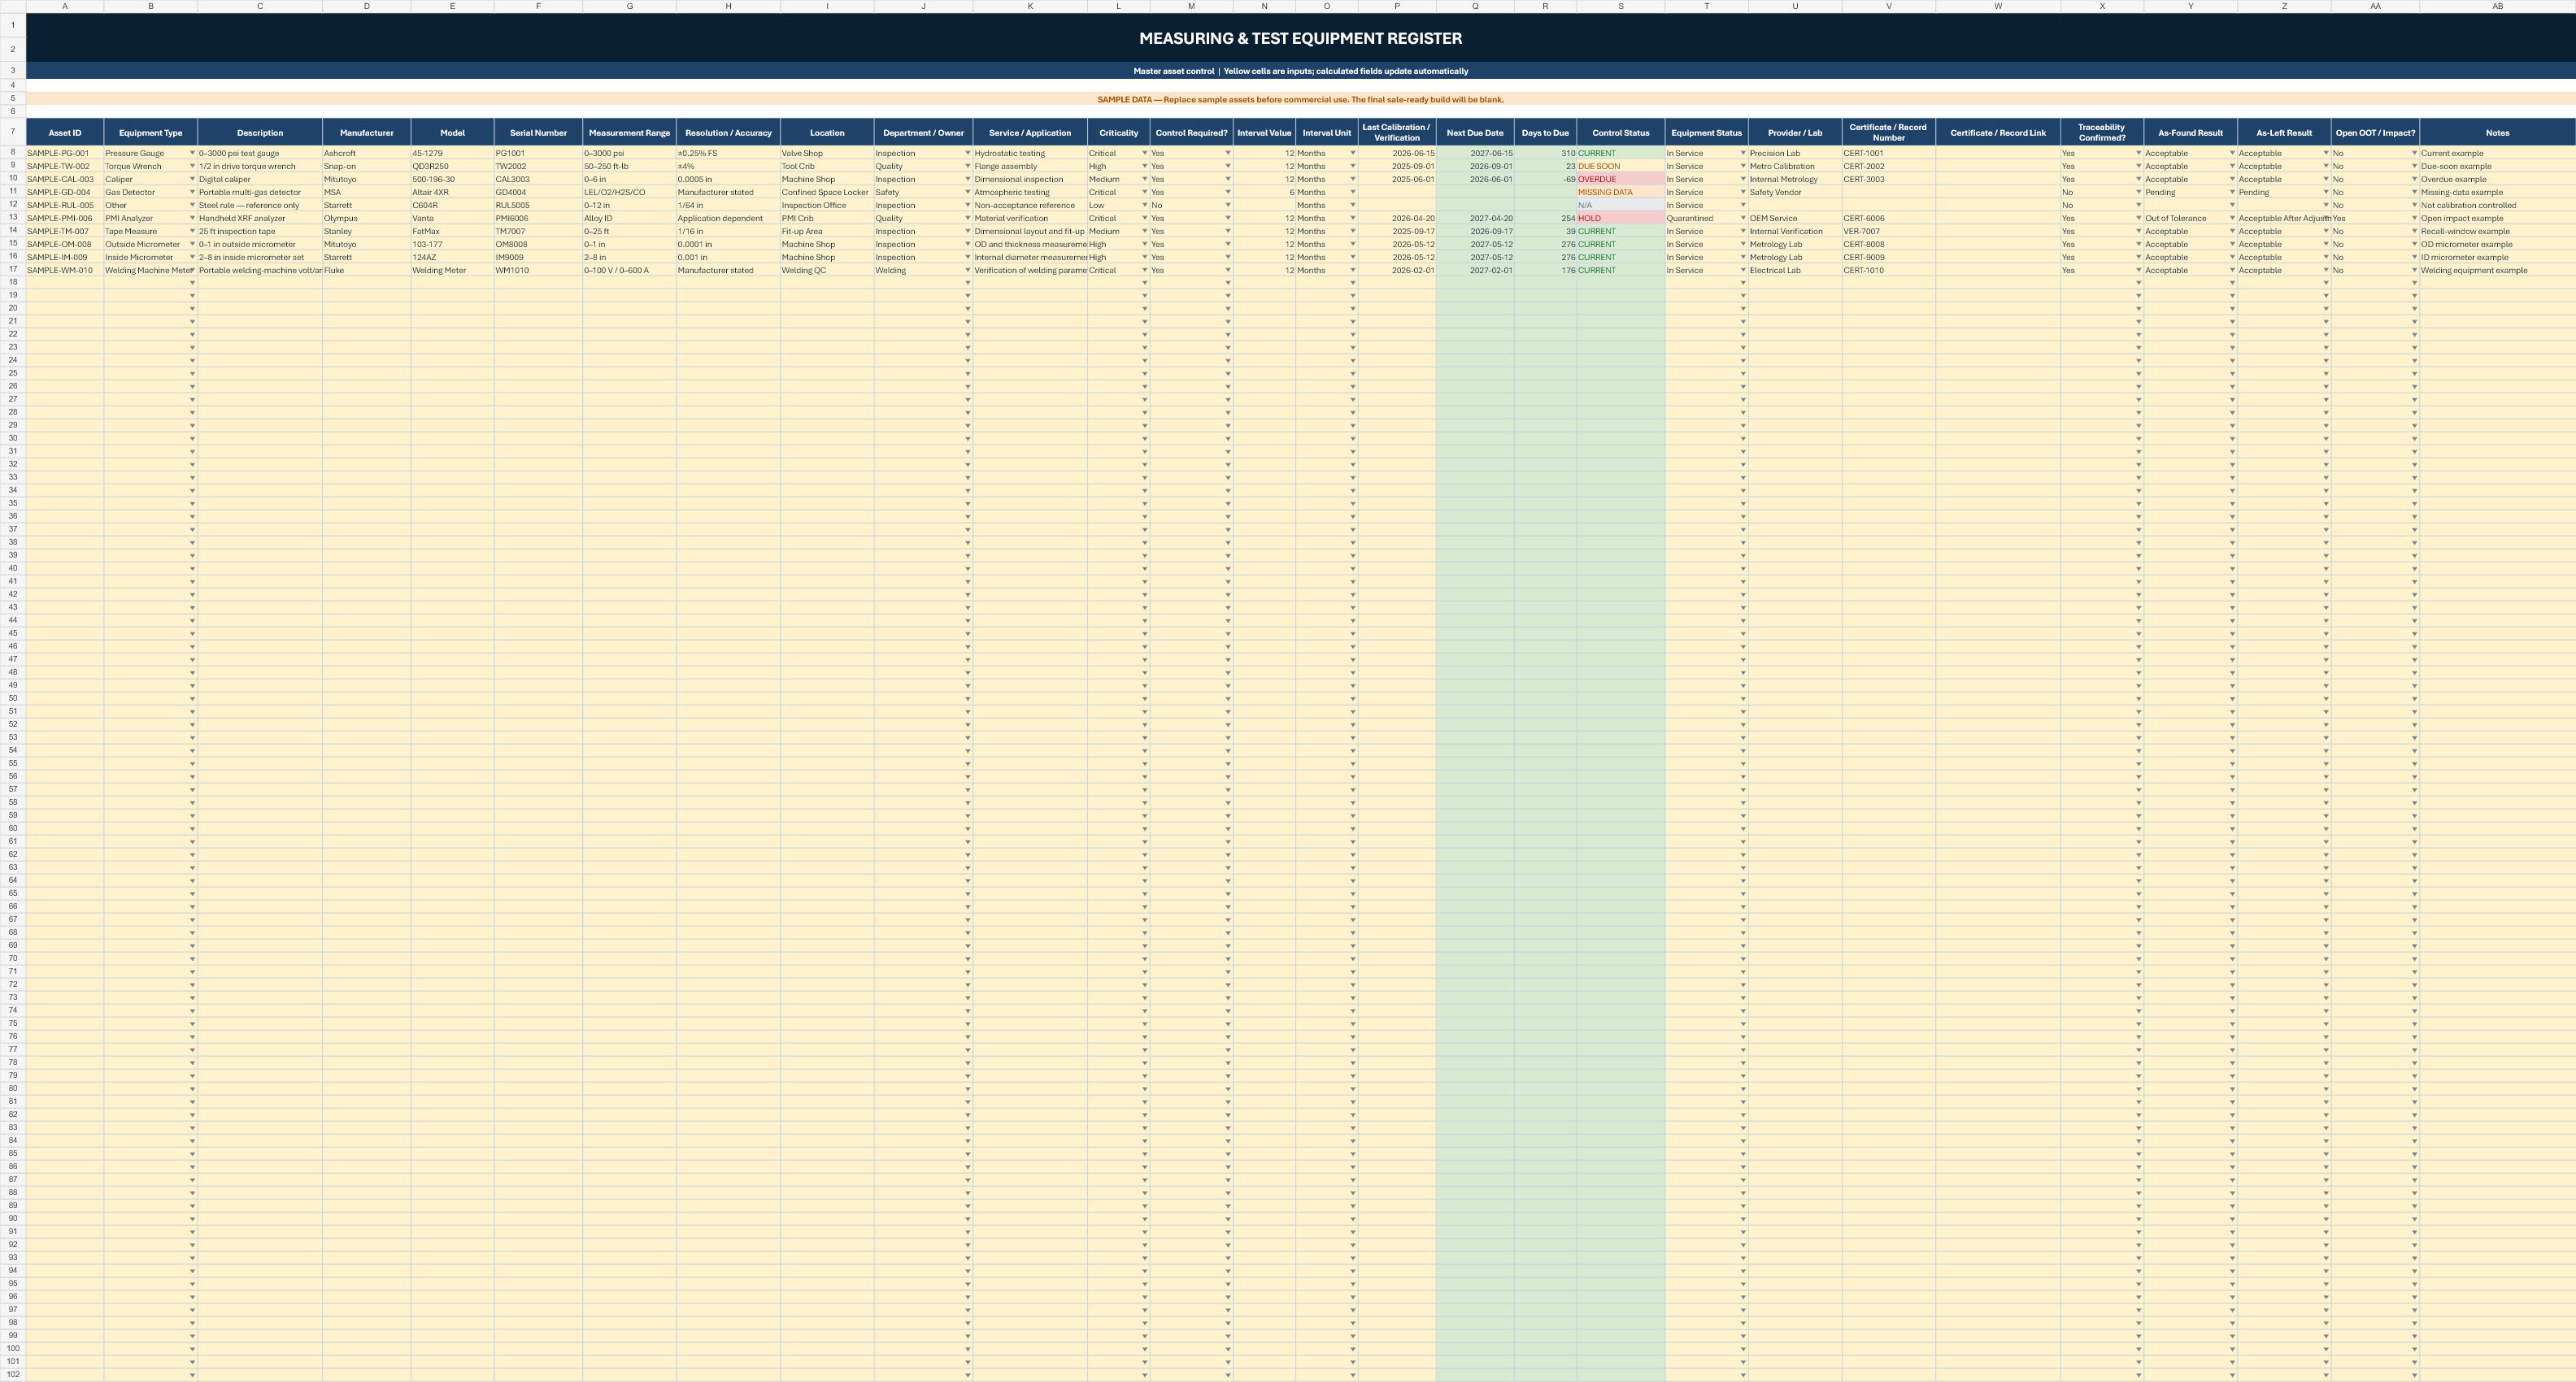Screen dimensions: 2576x1382
Task: Select serial number TW2002 cell
Action: [538, 167]
